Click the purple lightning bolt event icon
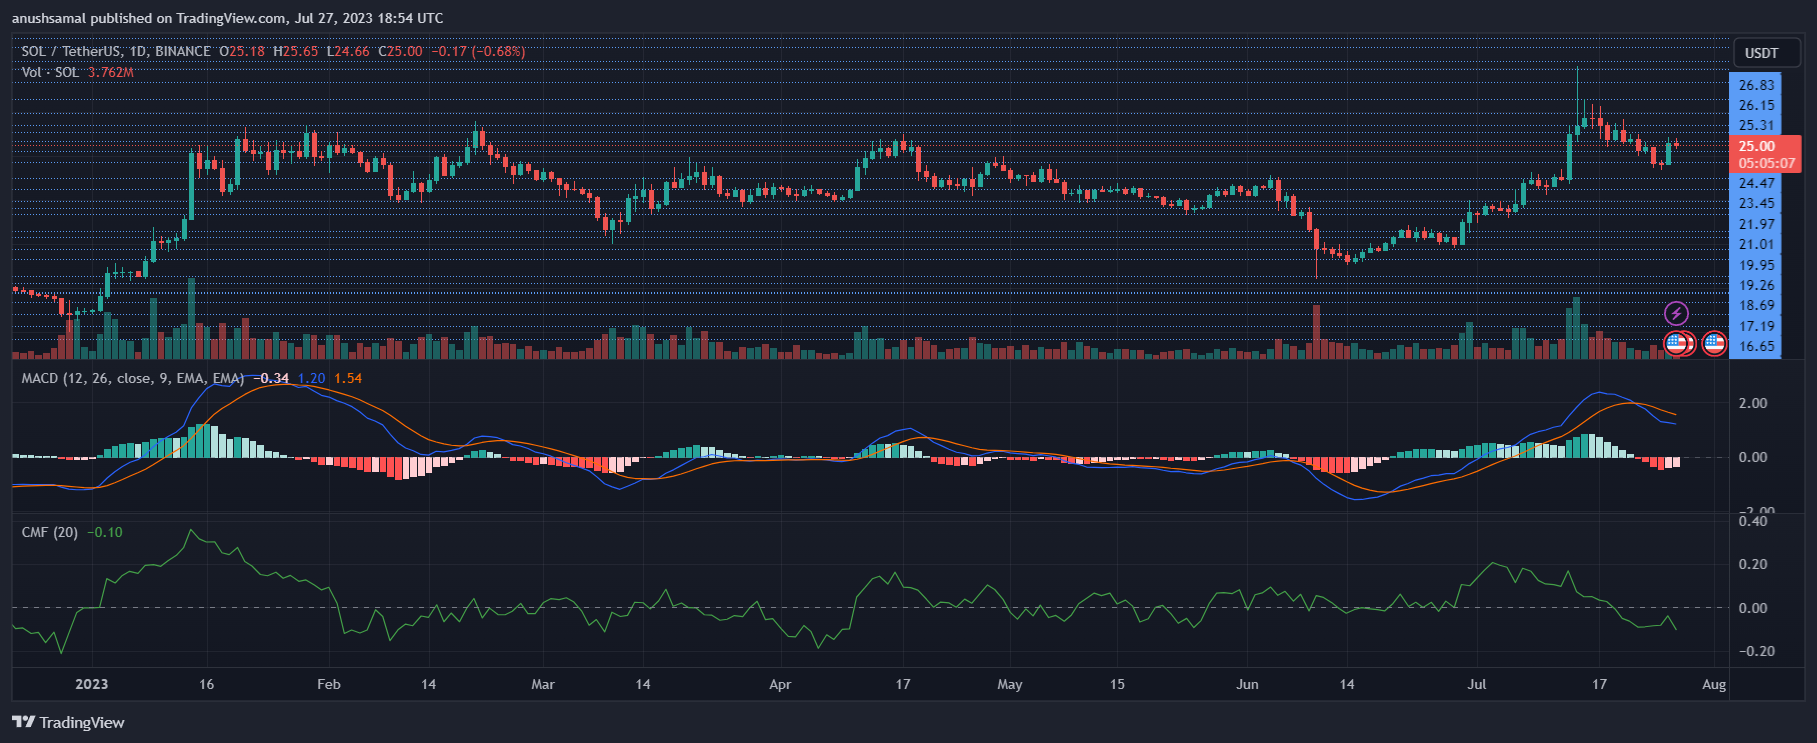The image size is (1817, 743). 1676,314
